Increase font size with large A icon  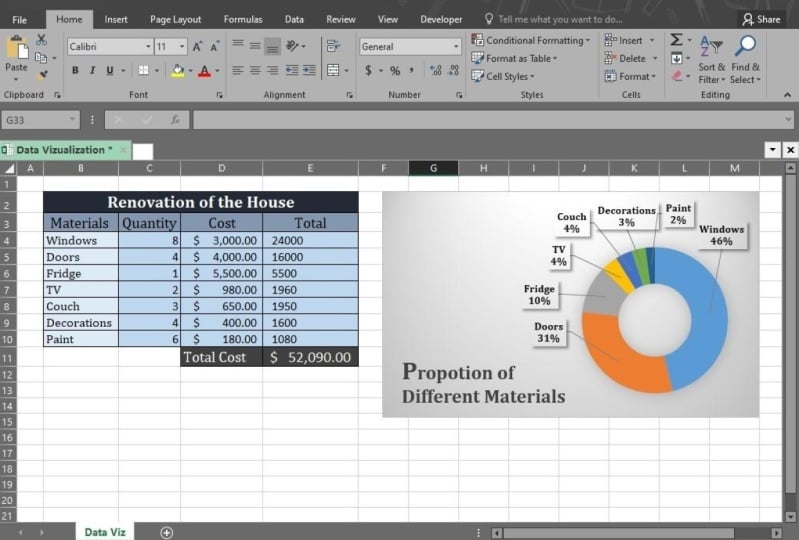197,47
